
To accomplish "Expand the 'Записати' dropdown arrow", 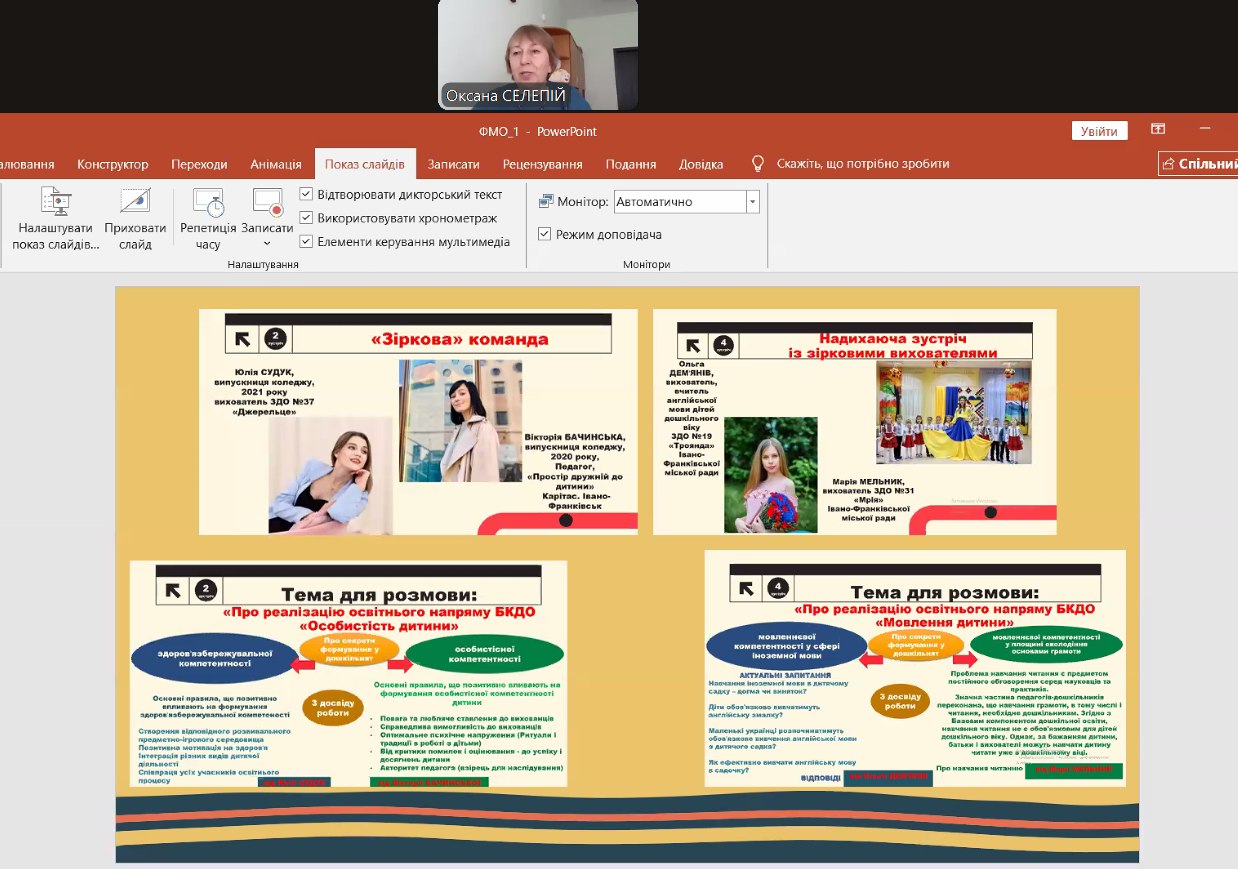I will pyautogui.click(x=267, y=244).
